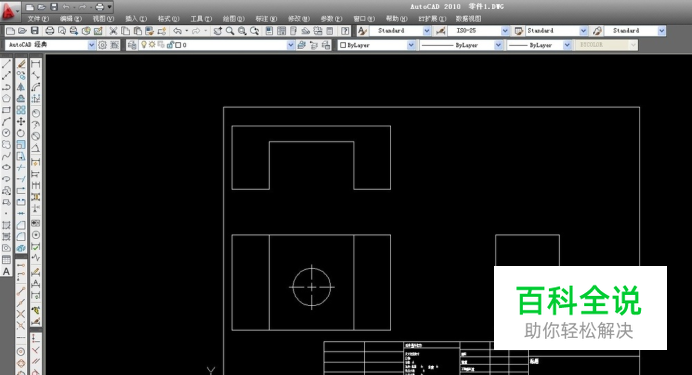Image resolution: width=692 pixels, height=375 pixels.
Task: Expand the ByLayer color dropdown
Action: pos(411,45)
